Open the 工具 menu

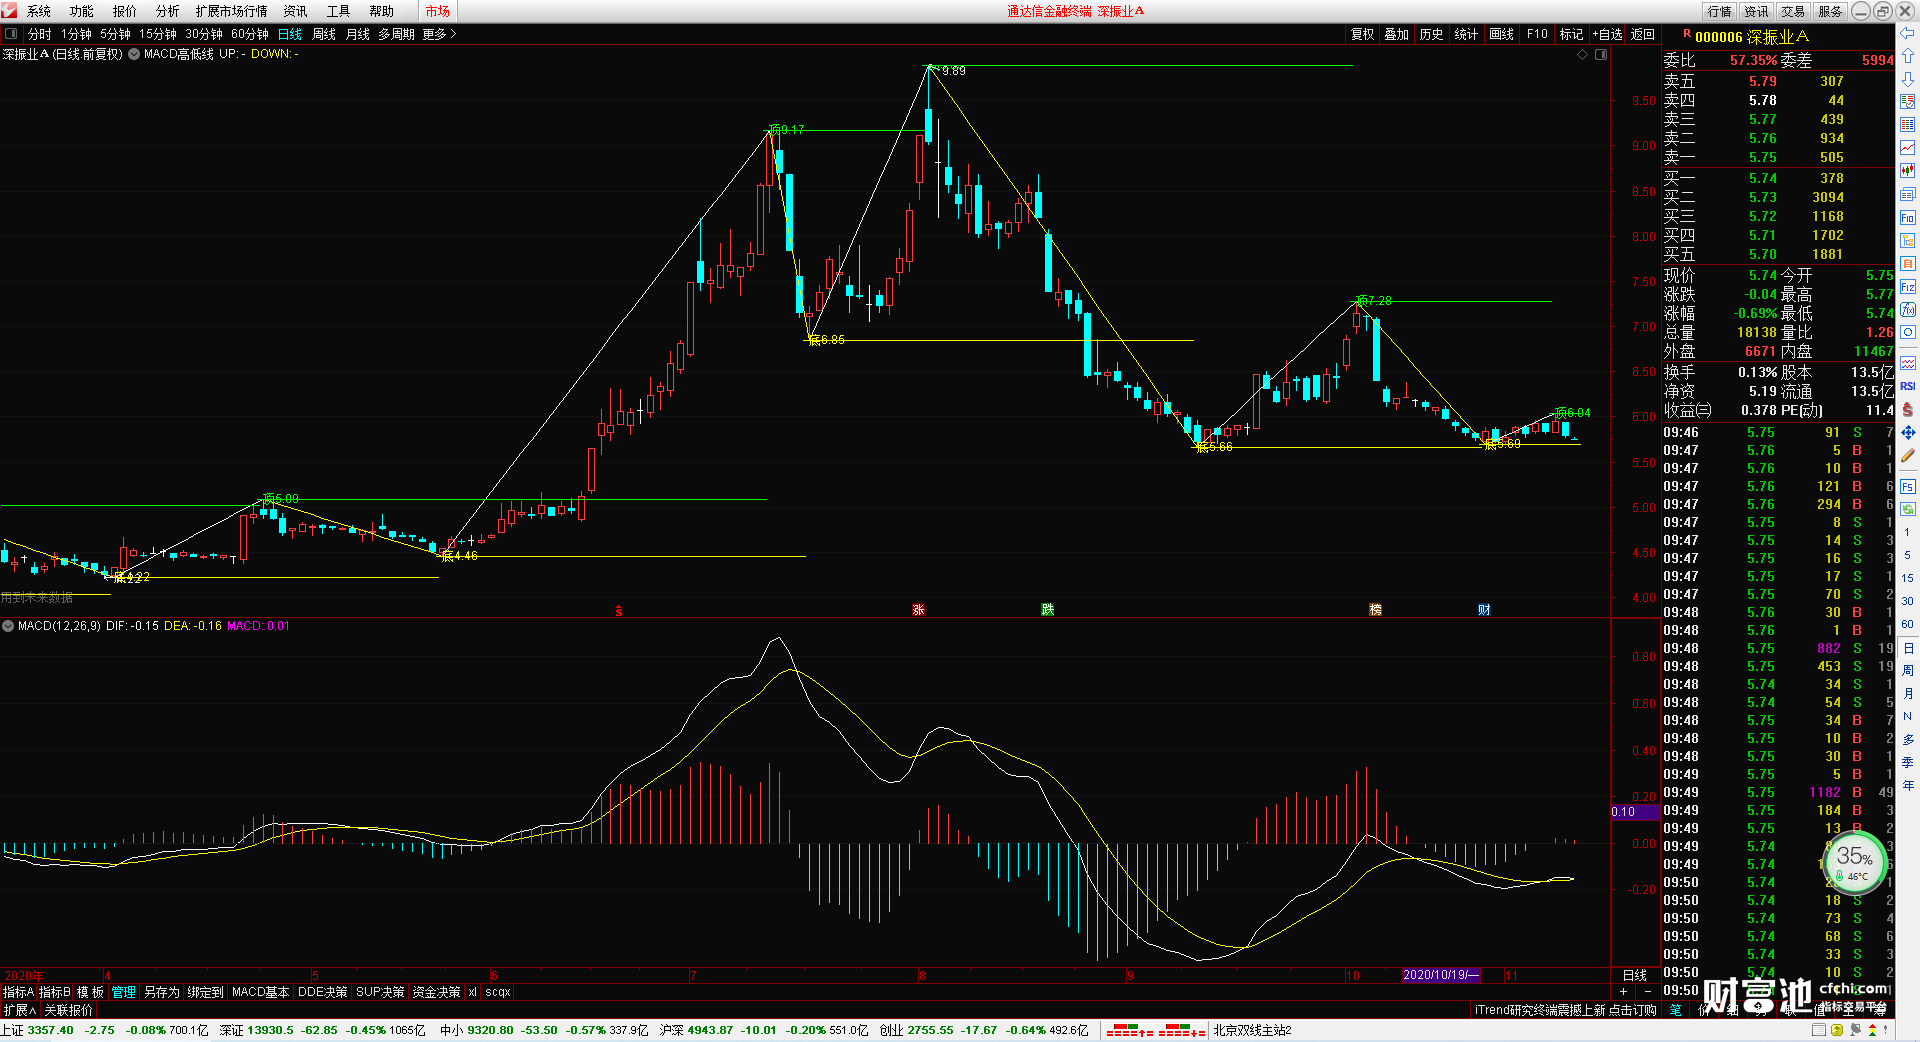338,11
